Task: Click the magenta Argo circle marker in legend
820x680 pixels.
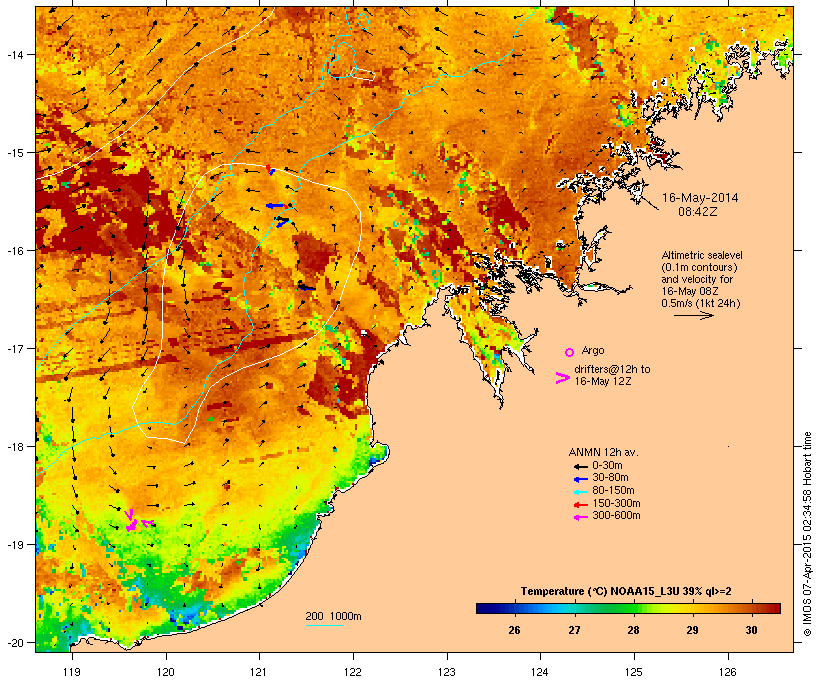Action: click(x=570, y=352)
